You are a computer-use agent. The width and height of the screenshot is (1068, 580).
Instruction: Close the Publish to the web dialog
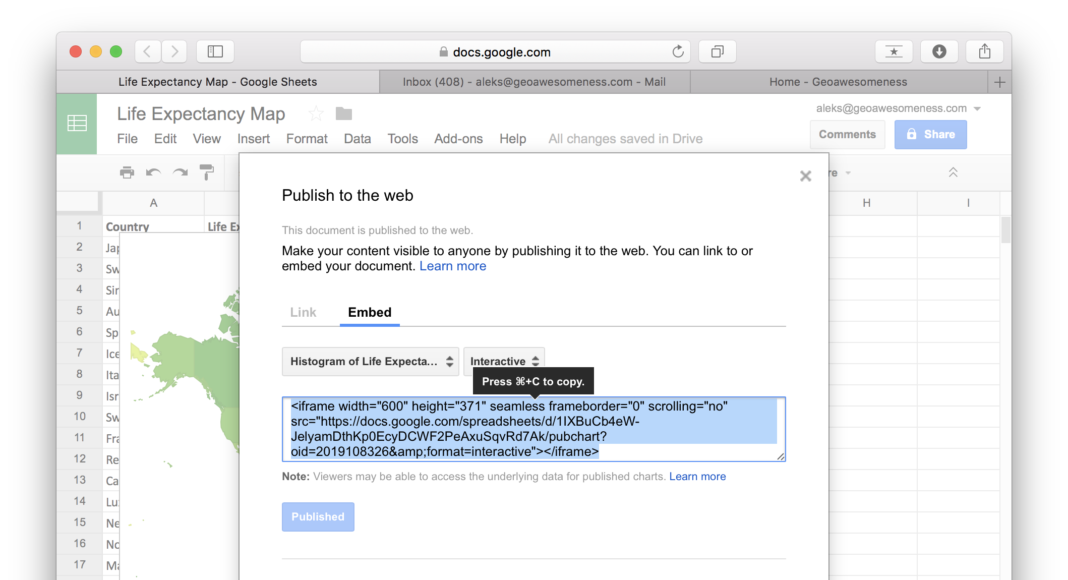coord(805,177)
